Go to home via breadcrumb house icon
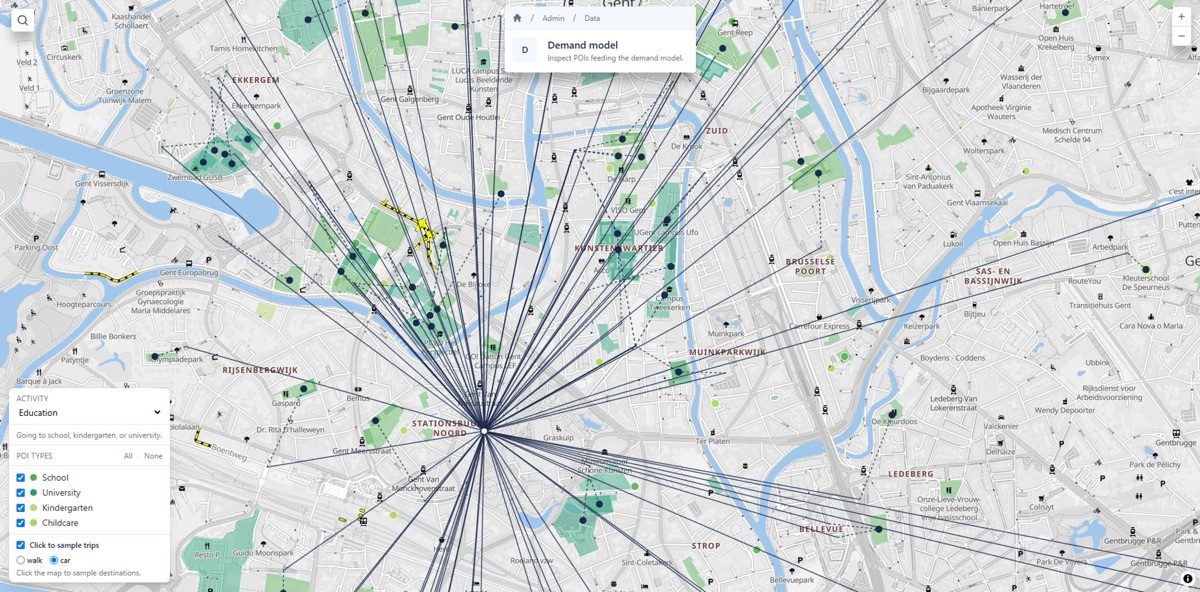 tap(517, 18)
